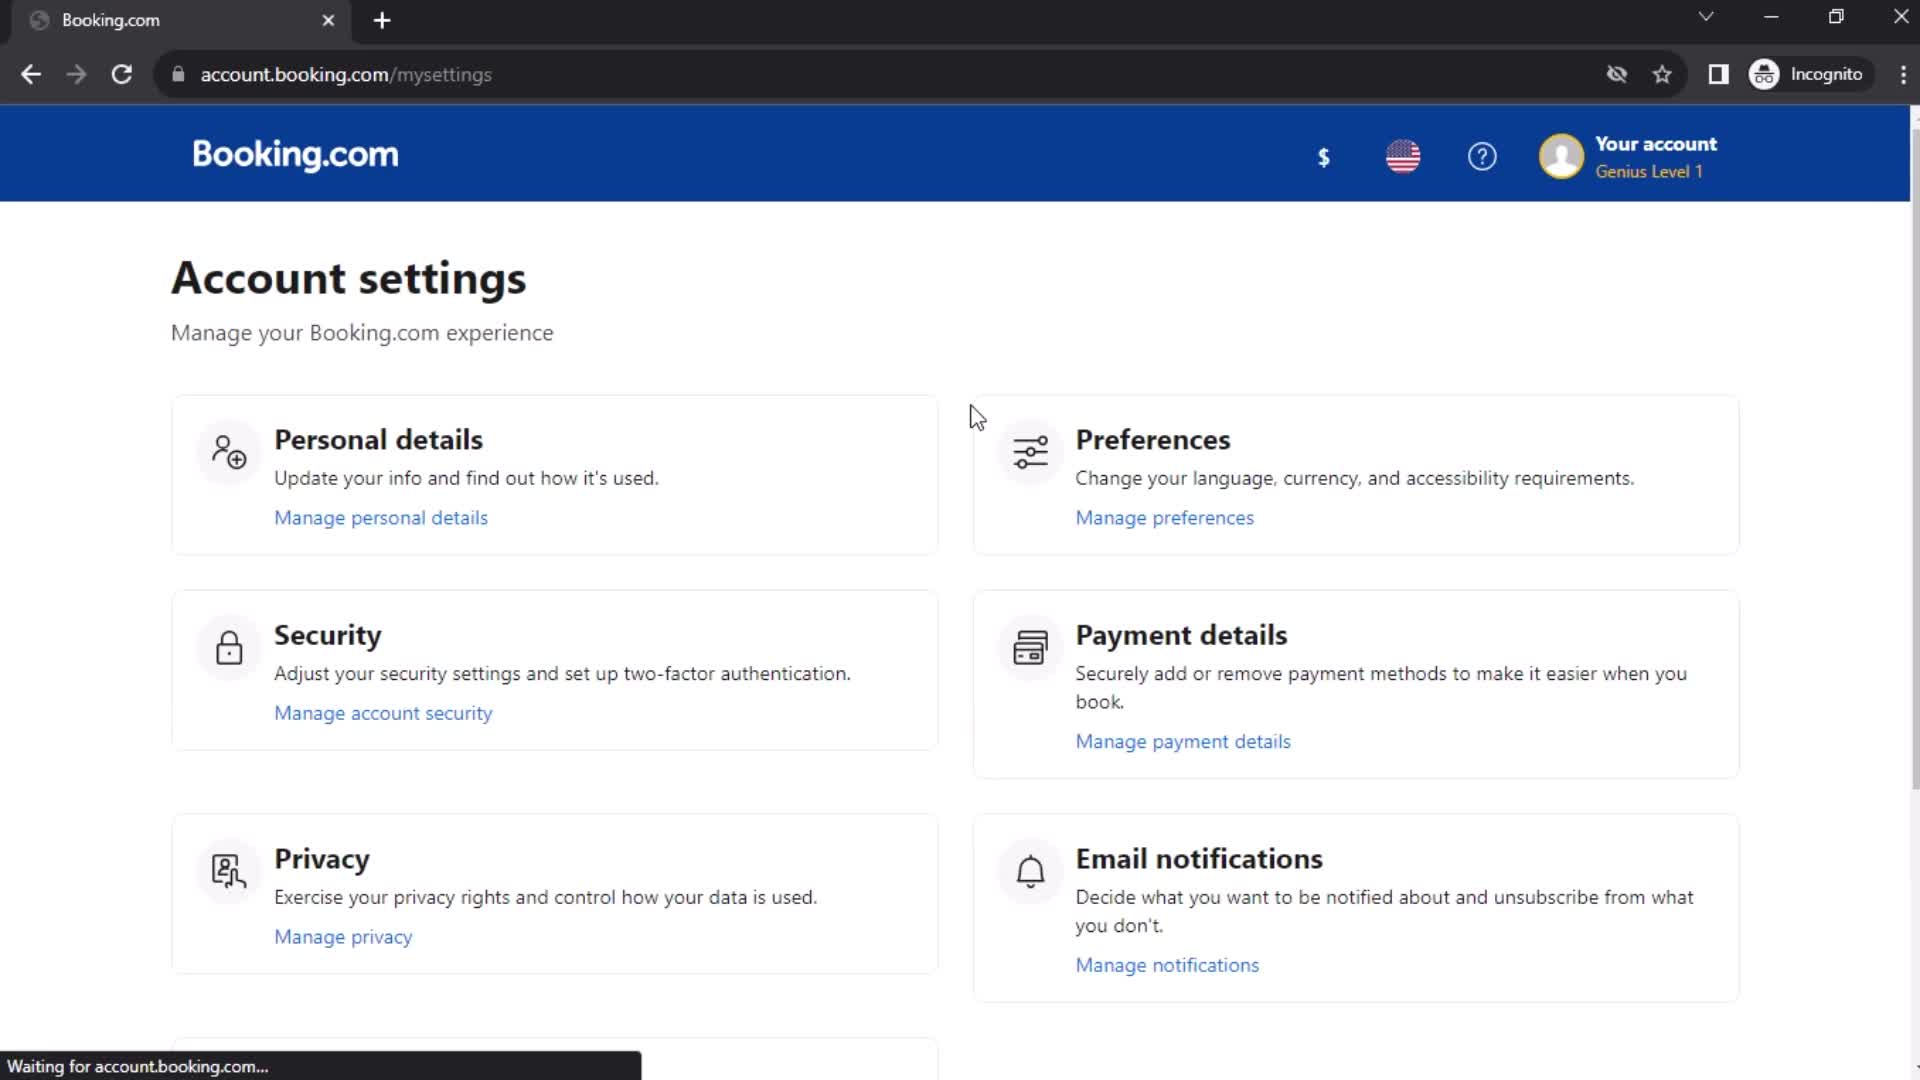Open Manage preferences link
This screenshot has width=1920, height=1080.
1164,518
